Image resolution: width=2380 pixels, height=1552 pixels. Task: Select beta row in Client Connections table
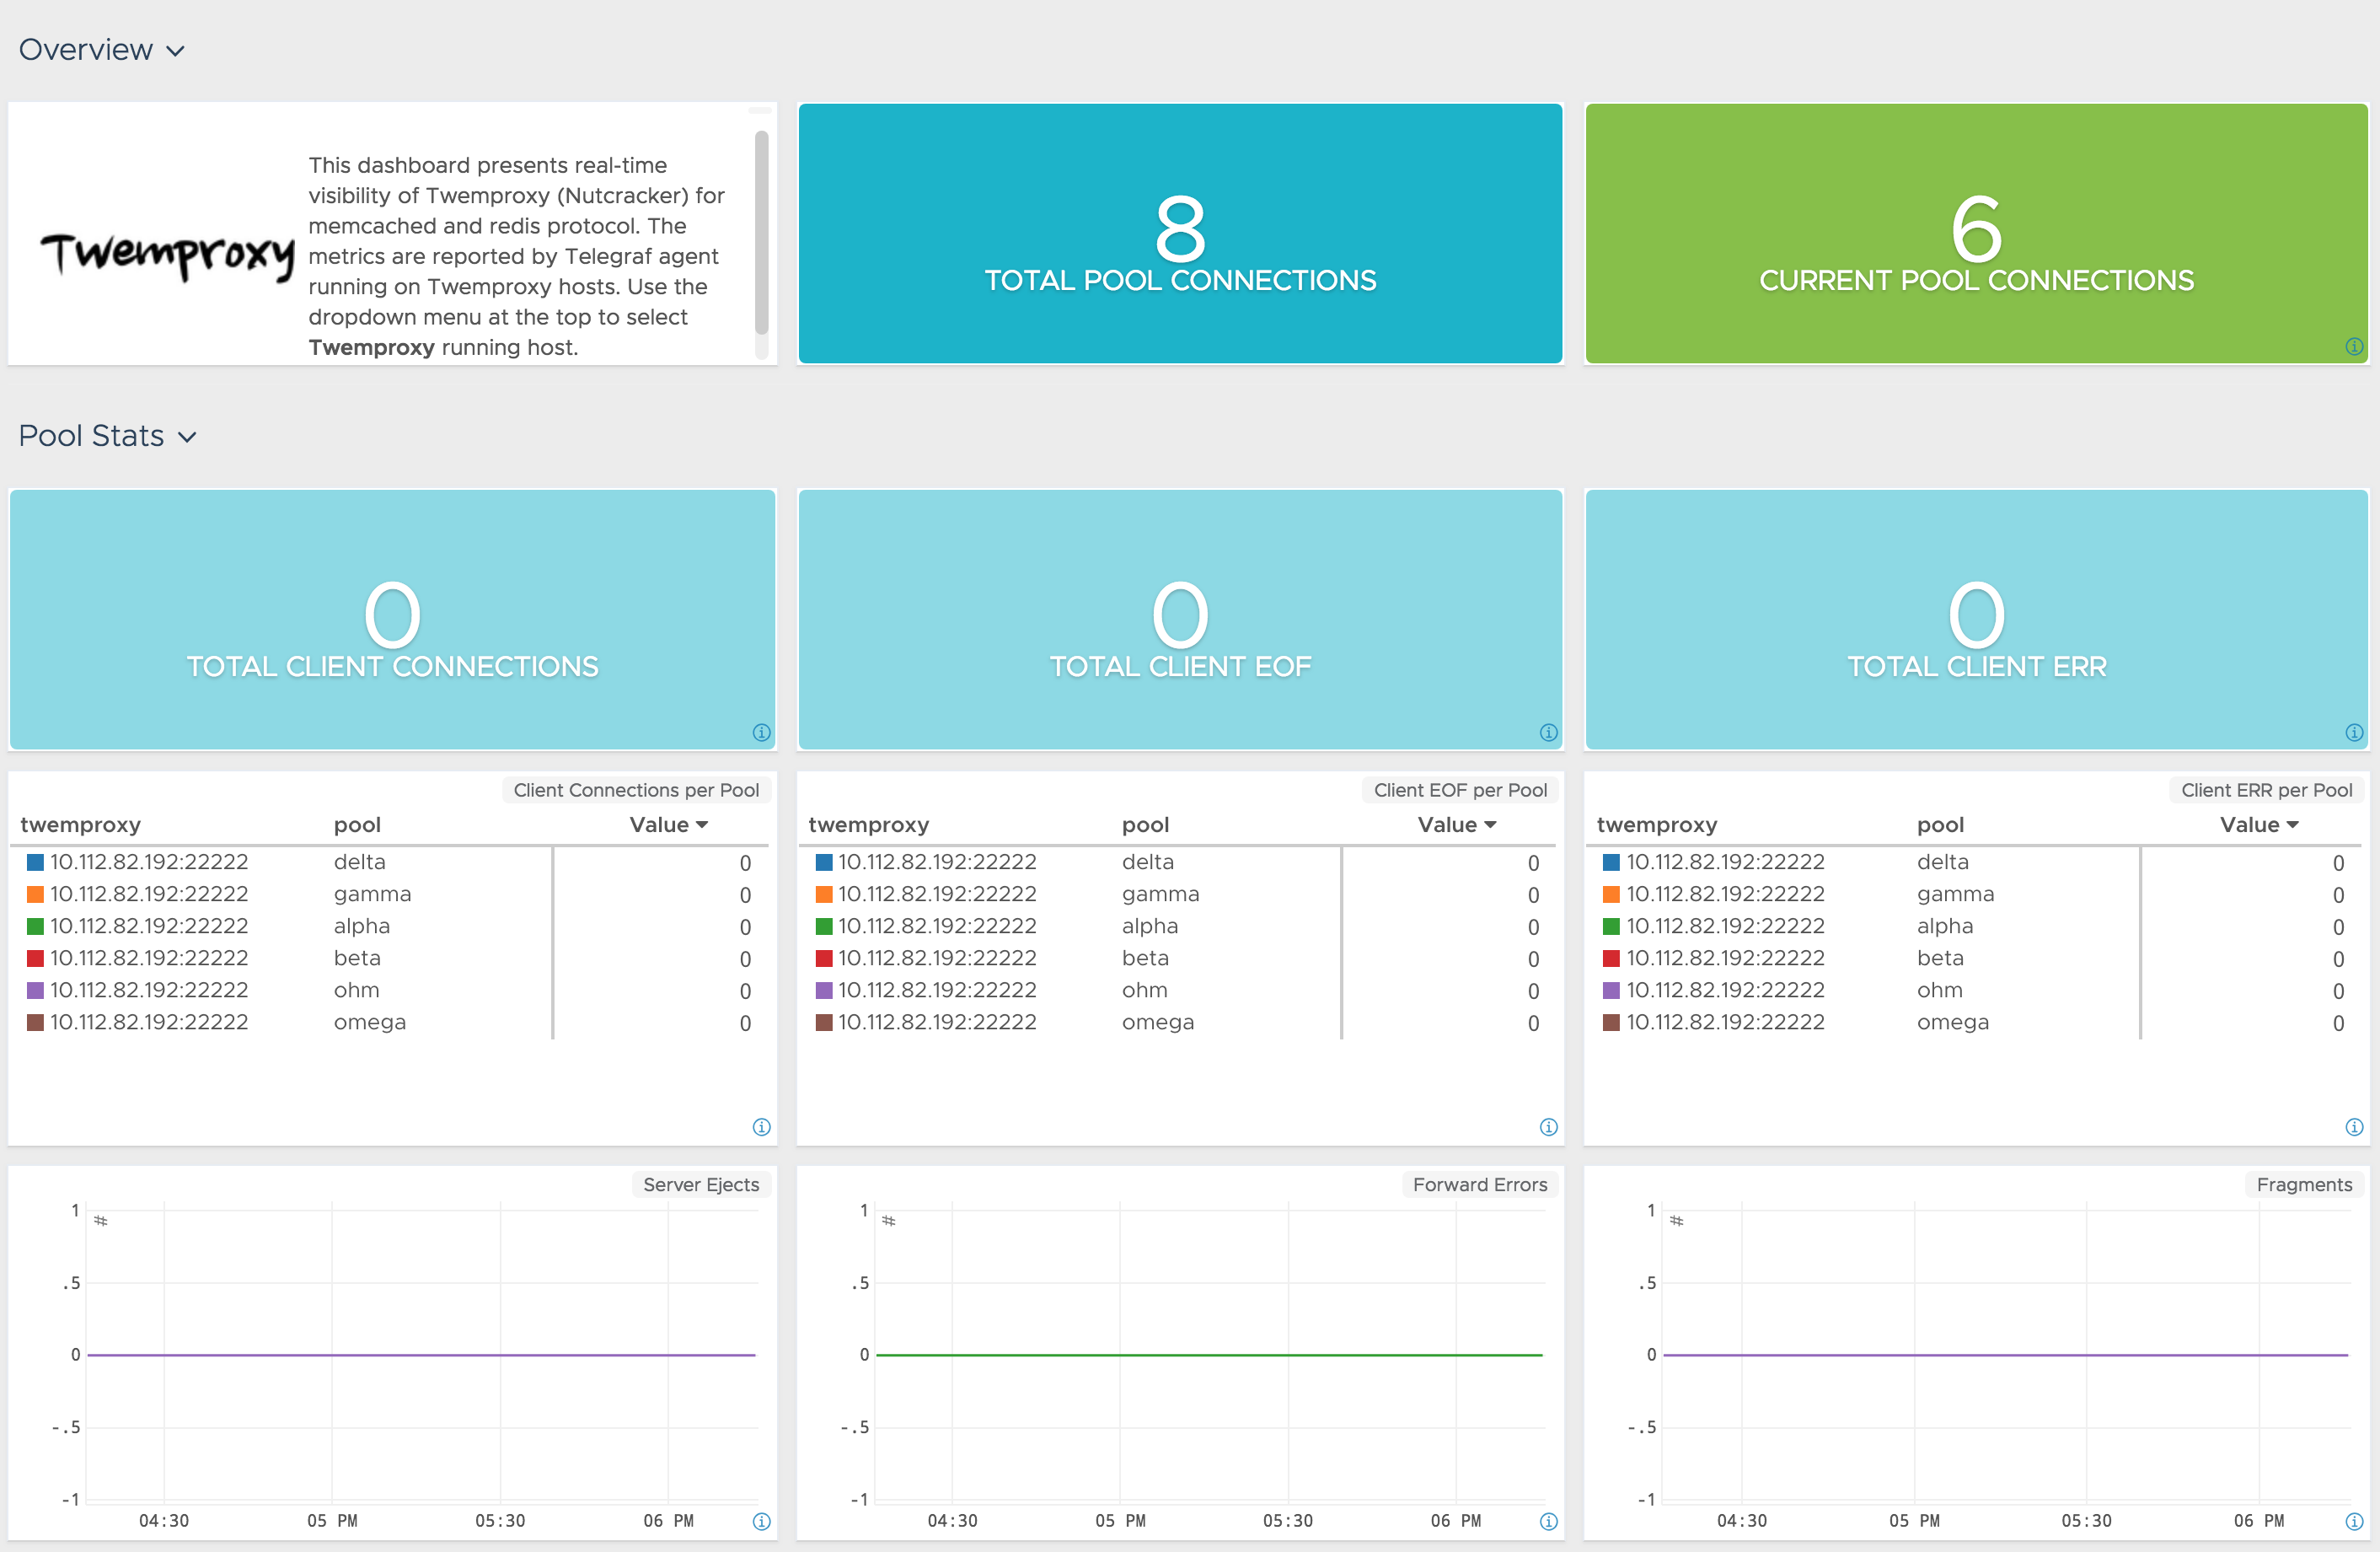pyautogui.click(x=390, y=958)
